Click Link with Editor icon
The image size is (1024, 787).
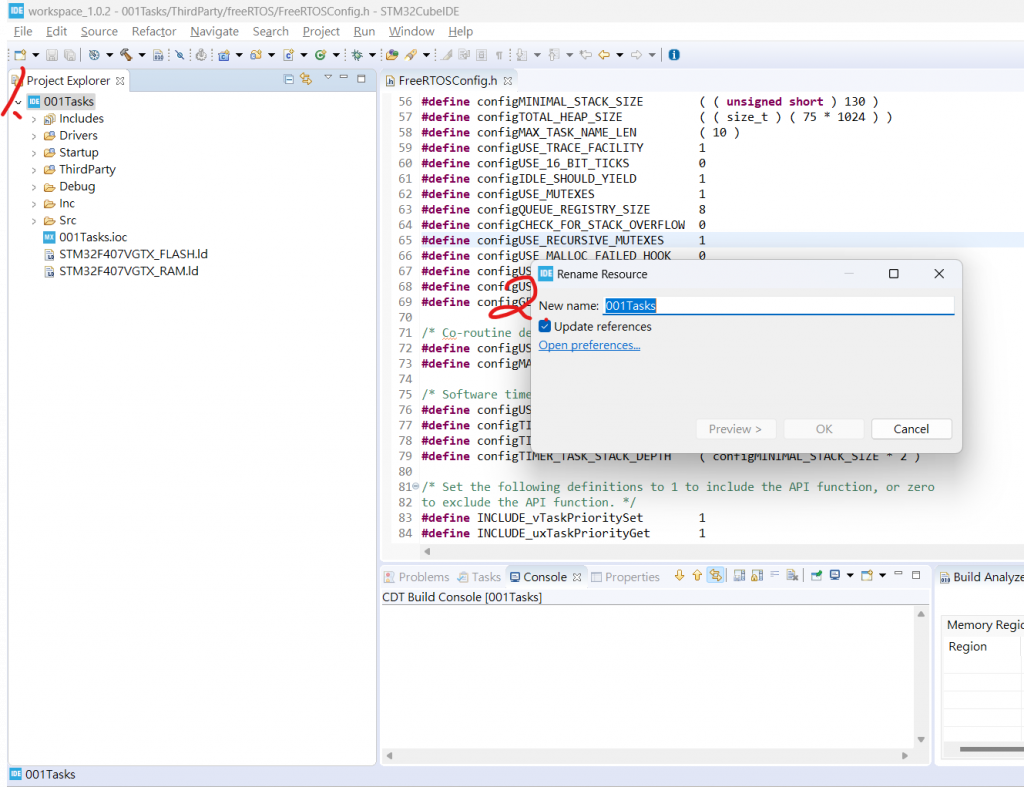pyautogui.click(x=306, y=79)
